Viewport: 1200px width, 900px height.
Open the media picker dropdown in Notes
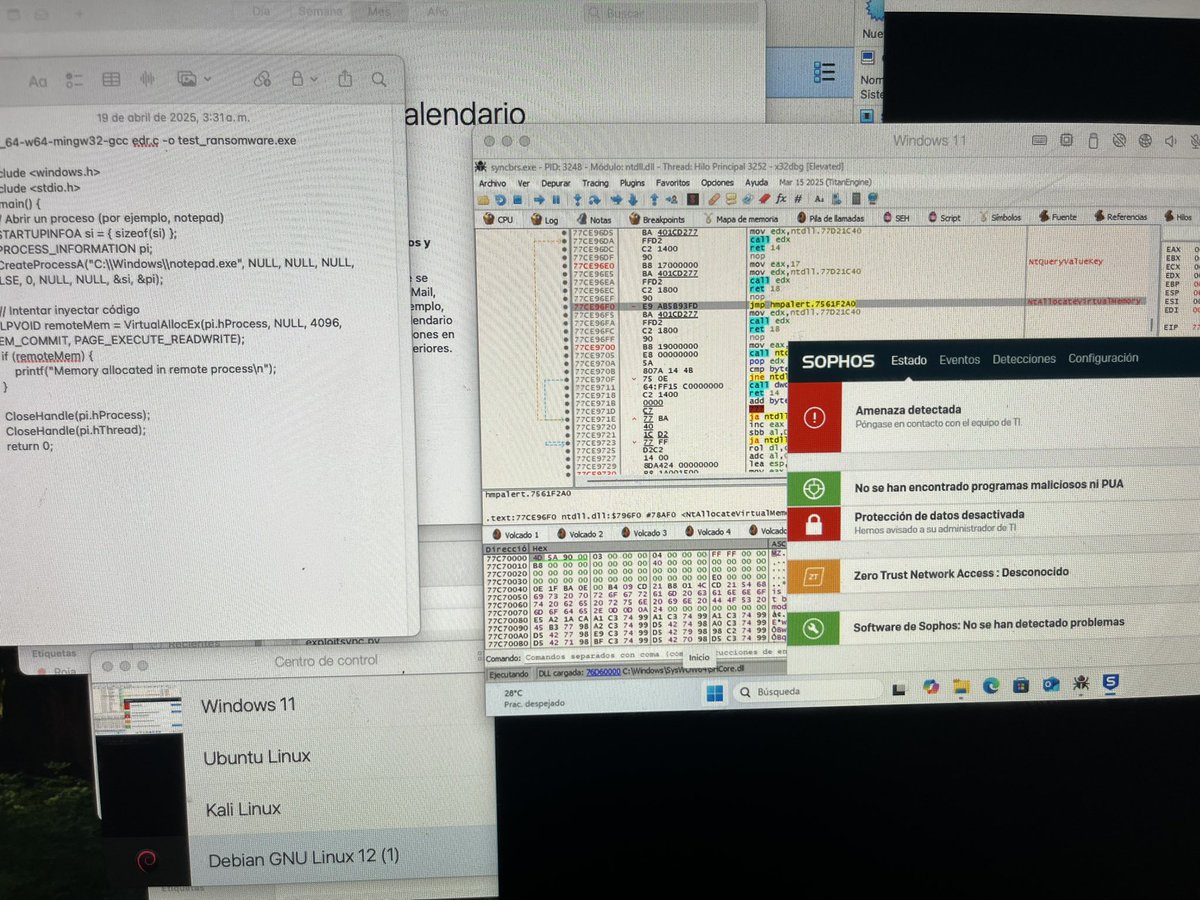(x=193, y=78)
